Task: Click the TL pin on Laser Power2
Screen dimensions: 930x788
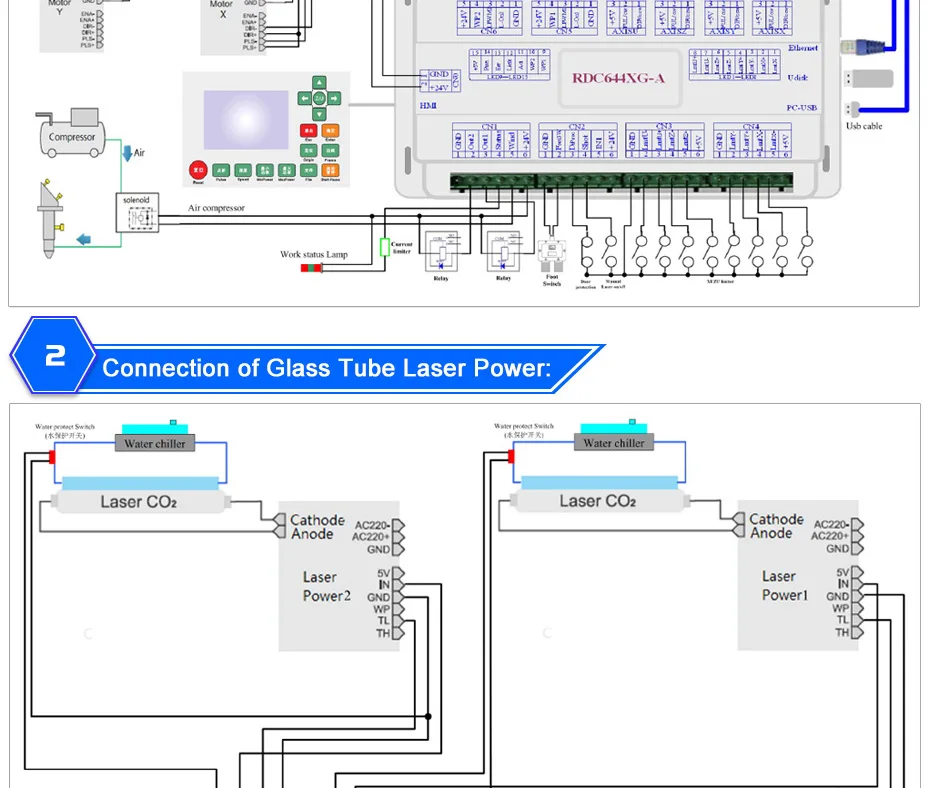Action: [398, 621]
